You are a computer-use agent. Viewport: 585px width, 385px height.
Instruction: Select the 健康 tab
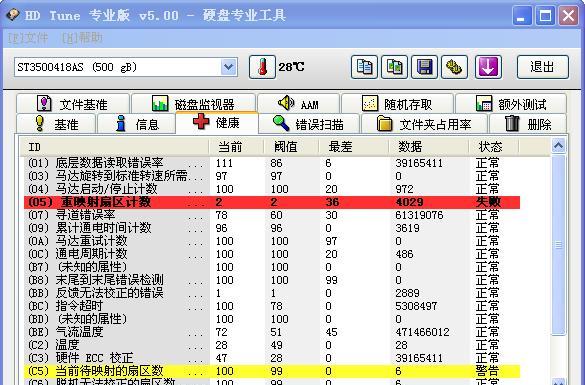tap(217, 122)
